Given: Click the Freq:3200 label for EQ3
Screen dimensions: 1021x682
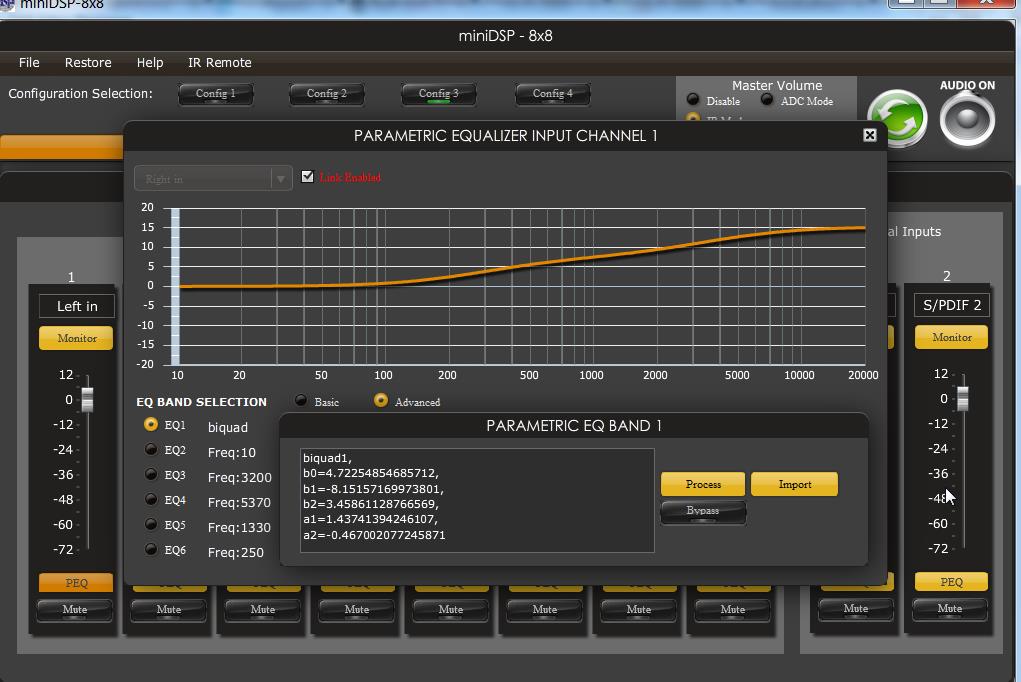Looking at the screenshot, I should click(x=240, y=477).
